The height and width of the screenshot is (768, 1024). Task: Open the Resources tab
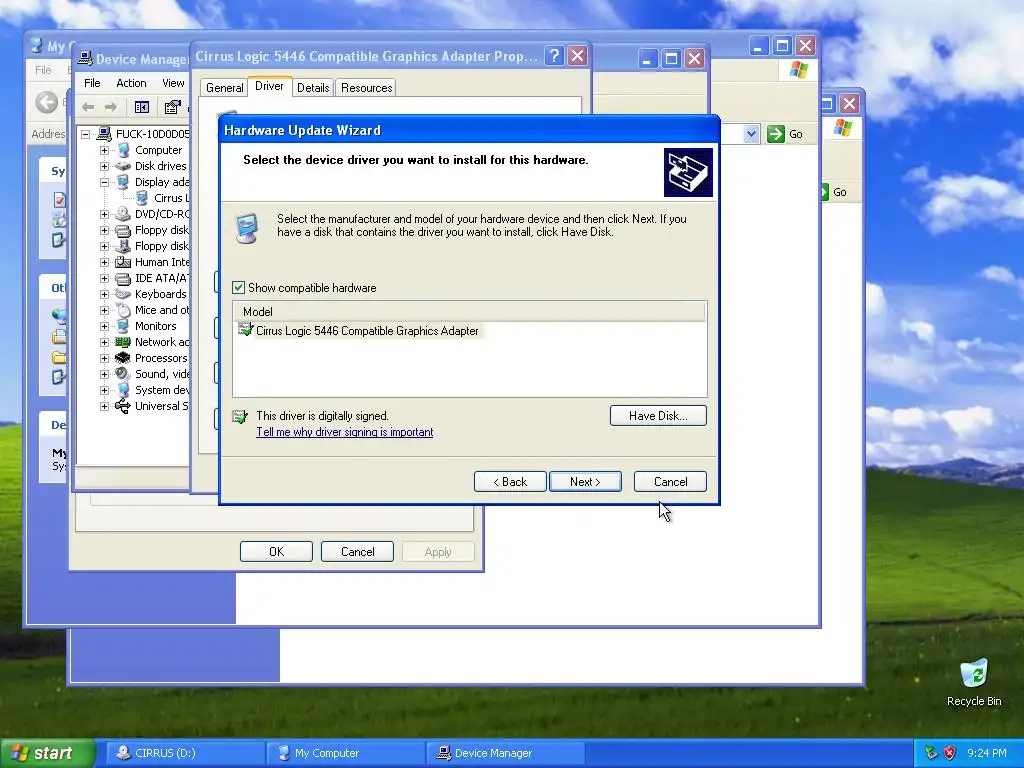(366, 88)
